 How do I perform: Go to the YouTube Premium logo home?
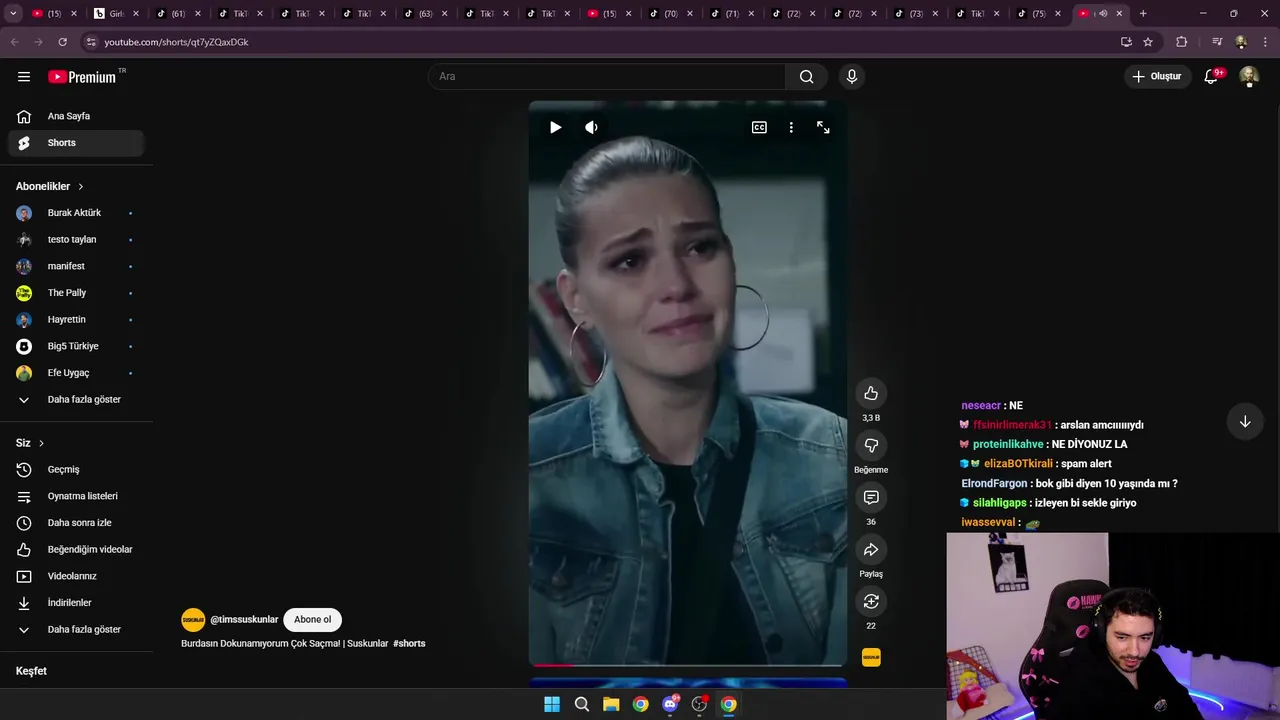tap(83, 77)
